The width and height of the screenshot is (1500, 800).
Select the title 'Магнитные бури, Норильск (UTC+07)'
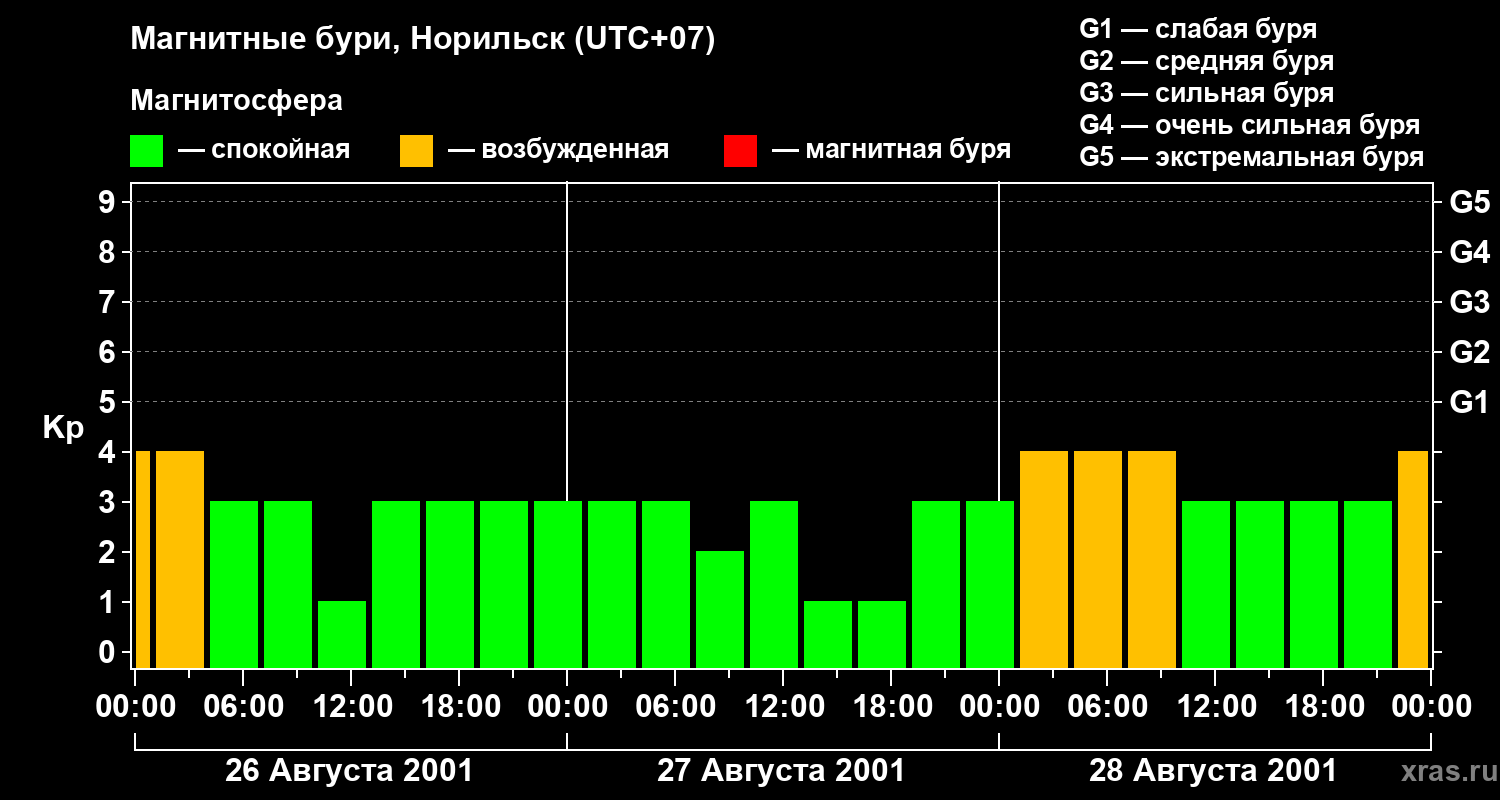click(423, 40)
